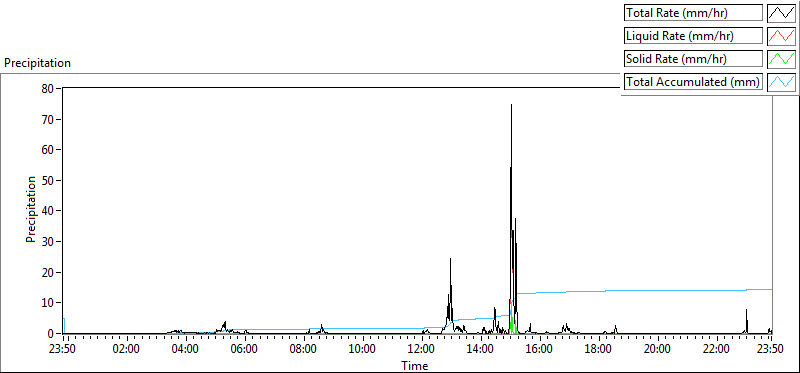Click the Precipitation graph caption above plot

click(37, 63)
